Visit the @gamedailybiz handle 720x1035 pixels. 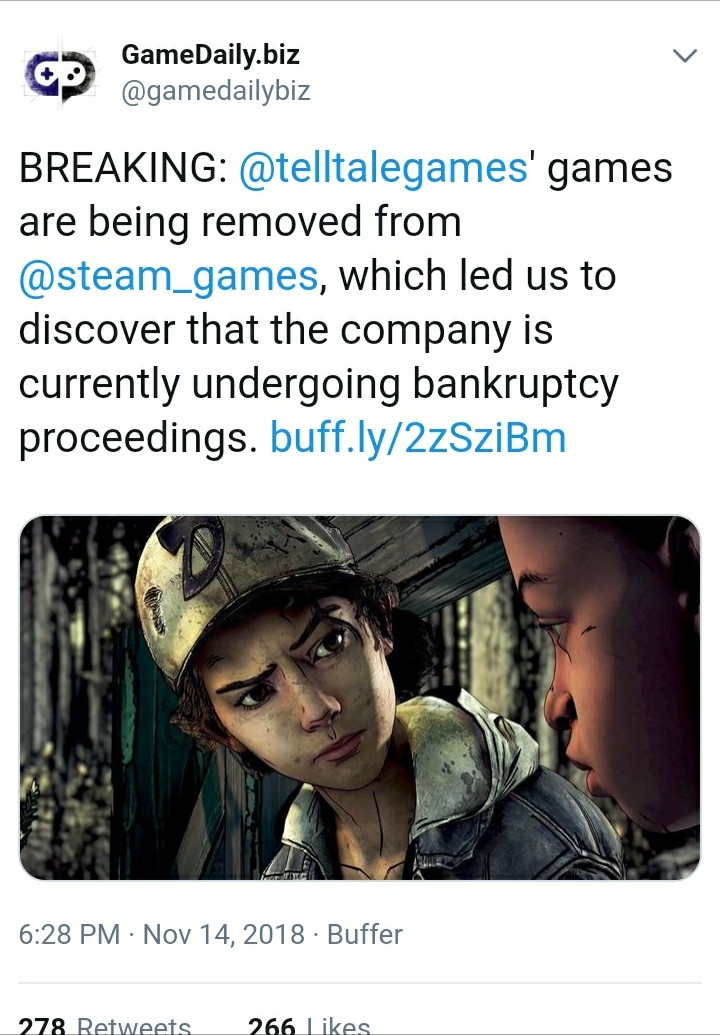(215, 90)
